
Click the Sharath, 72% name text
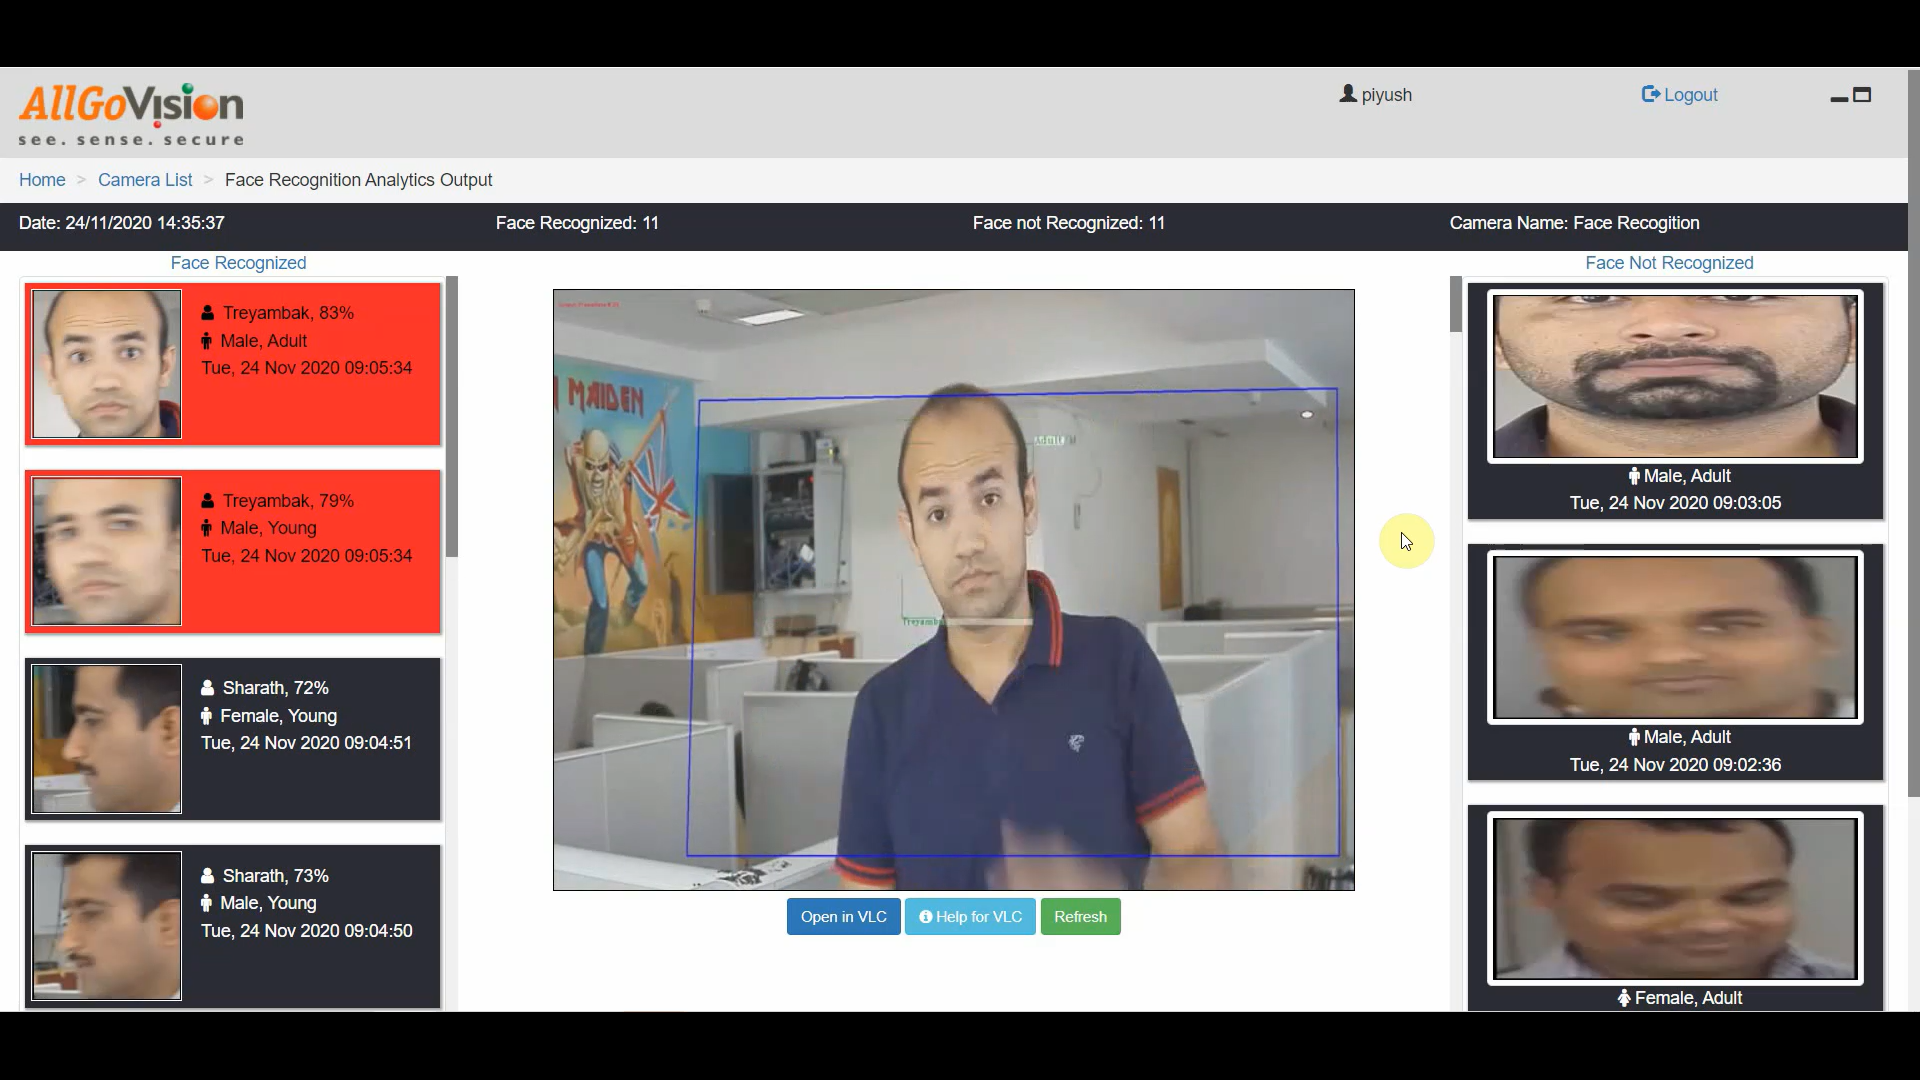[276, 688]
